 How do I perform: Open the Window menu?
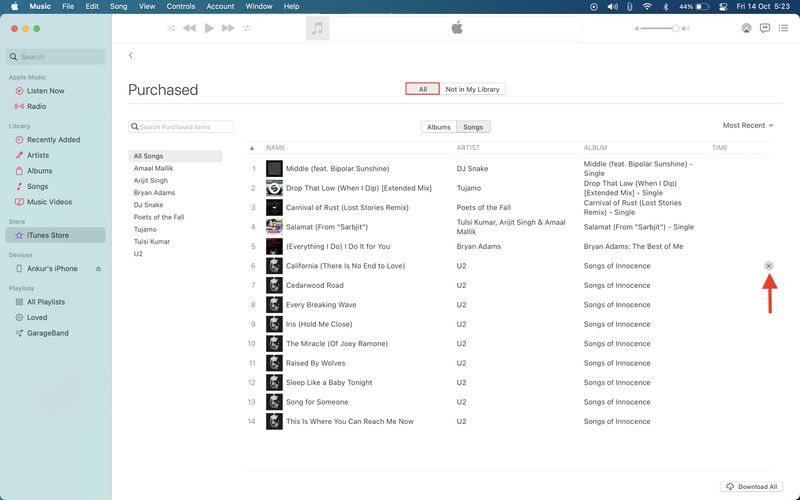tap(259, 7)
